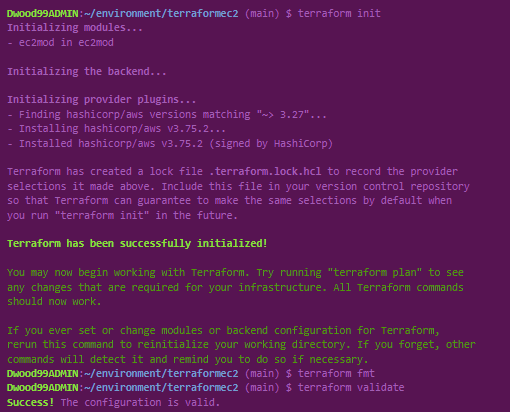Click 'rerun this command to reinitialize' line
The width and height of the screenshot is (510, 412).
point(241,345)
